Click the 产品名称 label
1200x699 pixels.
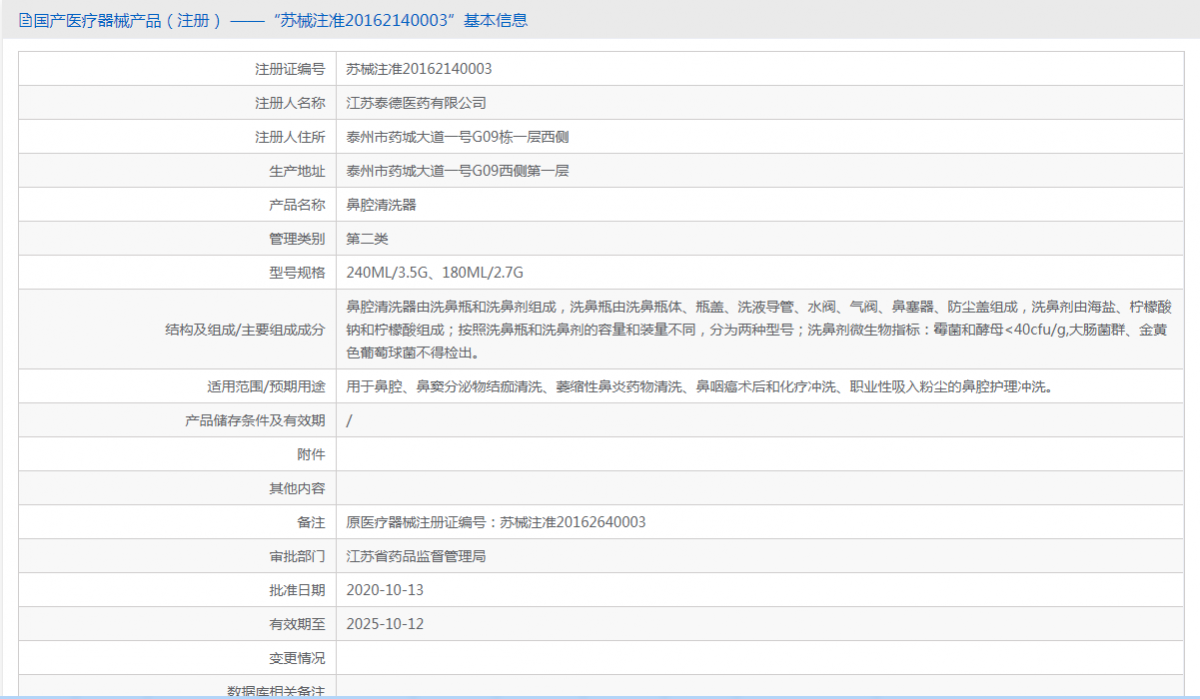(x=297, y=205)
